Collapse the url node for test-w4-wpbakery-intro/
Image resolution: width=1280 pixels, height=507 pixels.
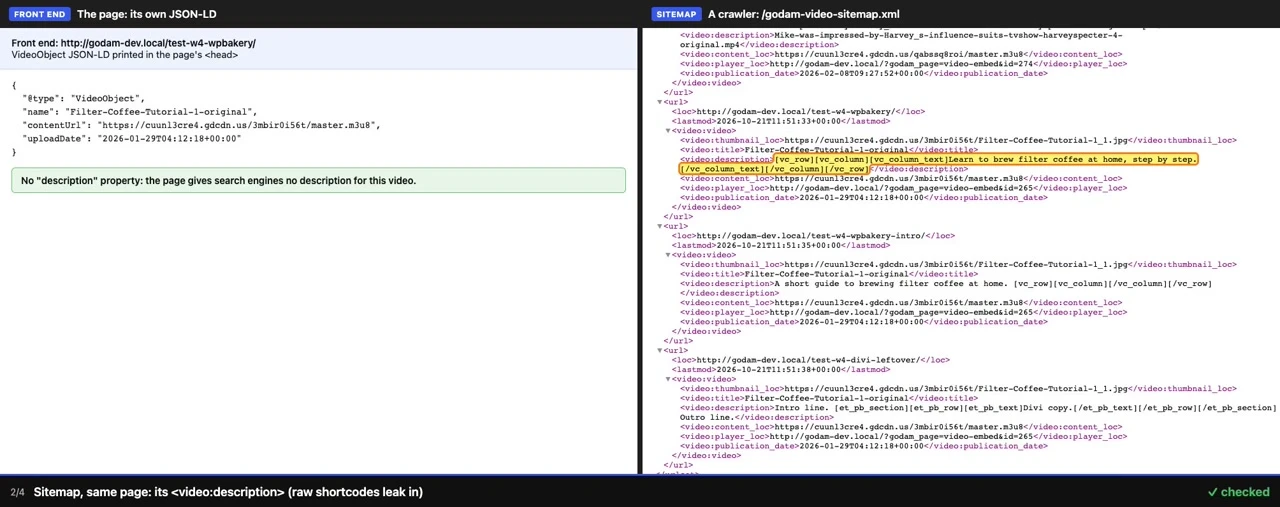[x=660, y=226]
